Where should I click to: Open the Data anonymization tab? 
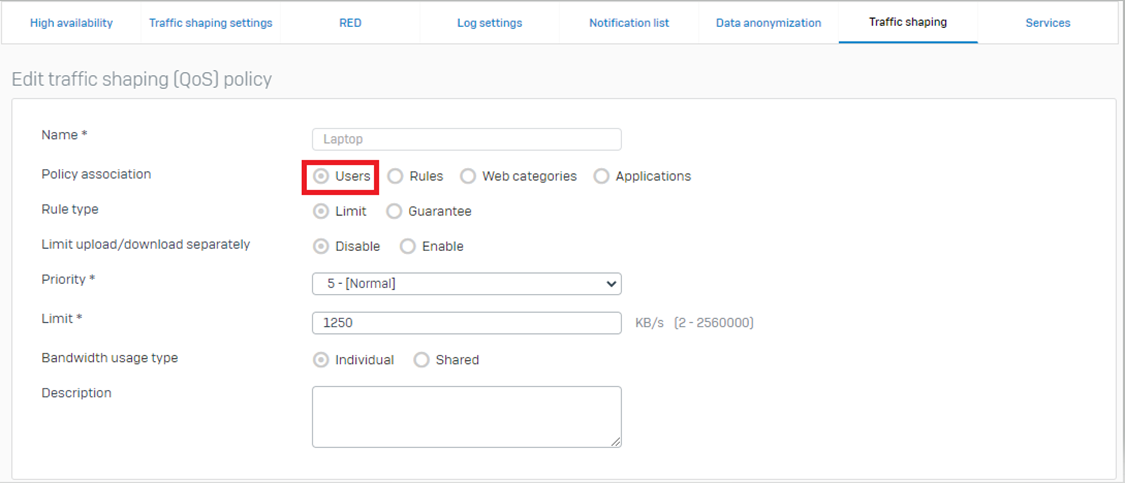point(768,23)
